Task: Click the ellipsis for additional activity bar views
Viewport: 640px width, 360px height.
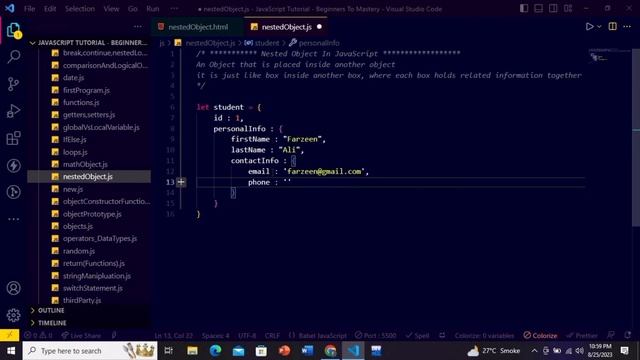Action: pos(13,219)
